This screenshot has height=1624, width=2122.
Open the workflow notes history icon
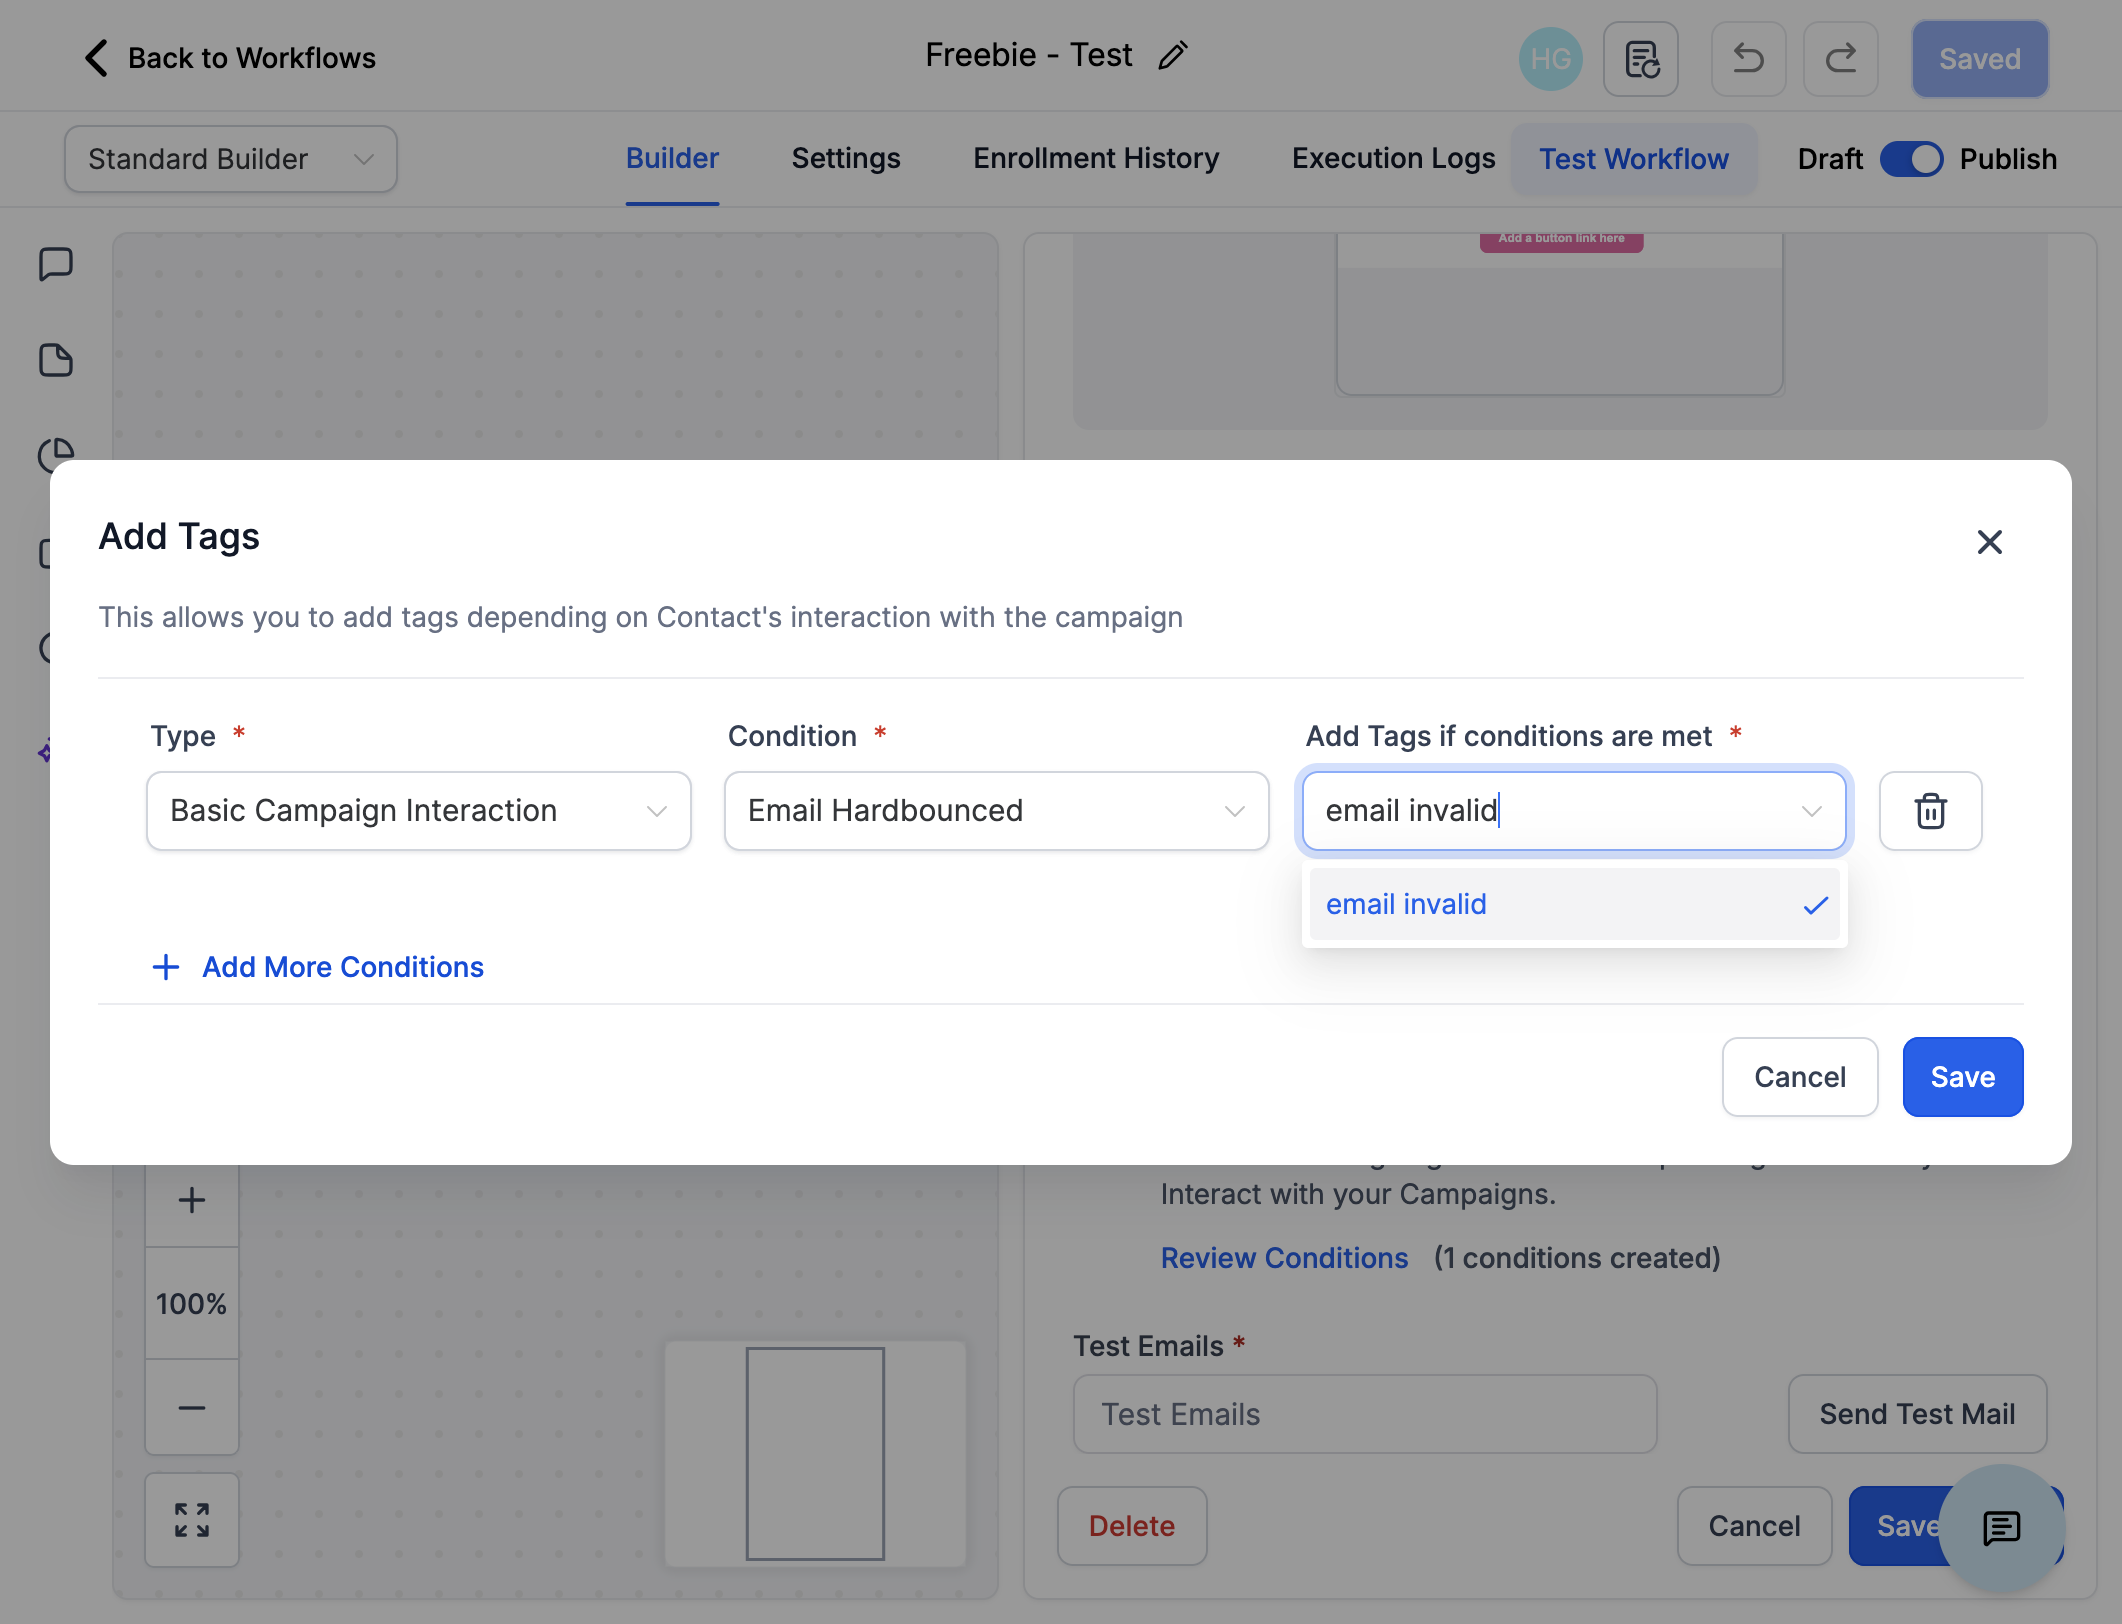pyautogui.click(x=1641, y=59)
